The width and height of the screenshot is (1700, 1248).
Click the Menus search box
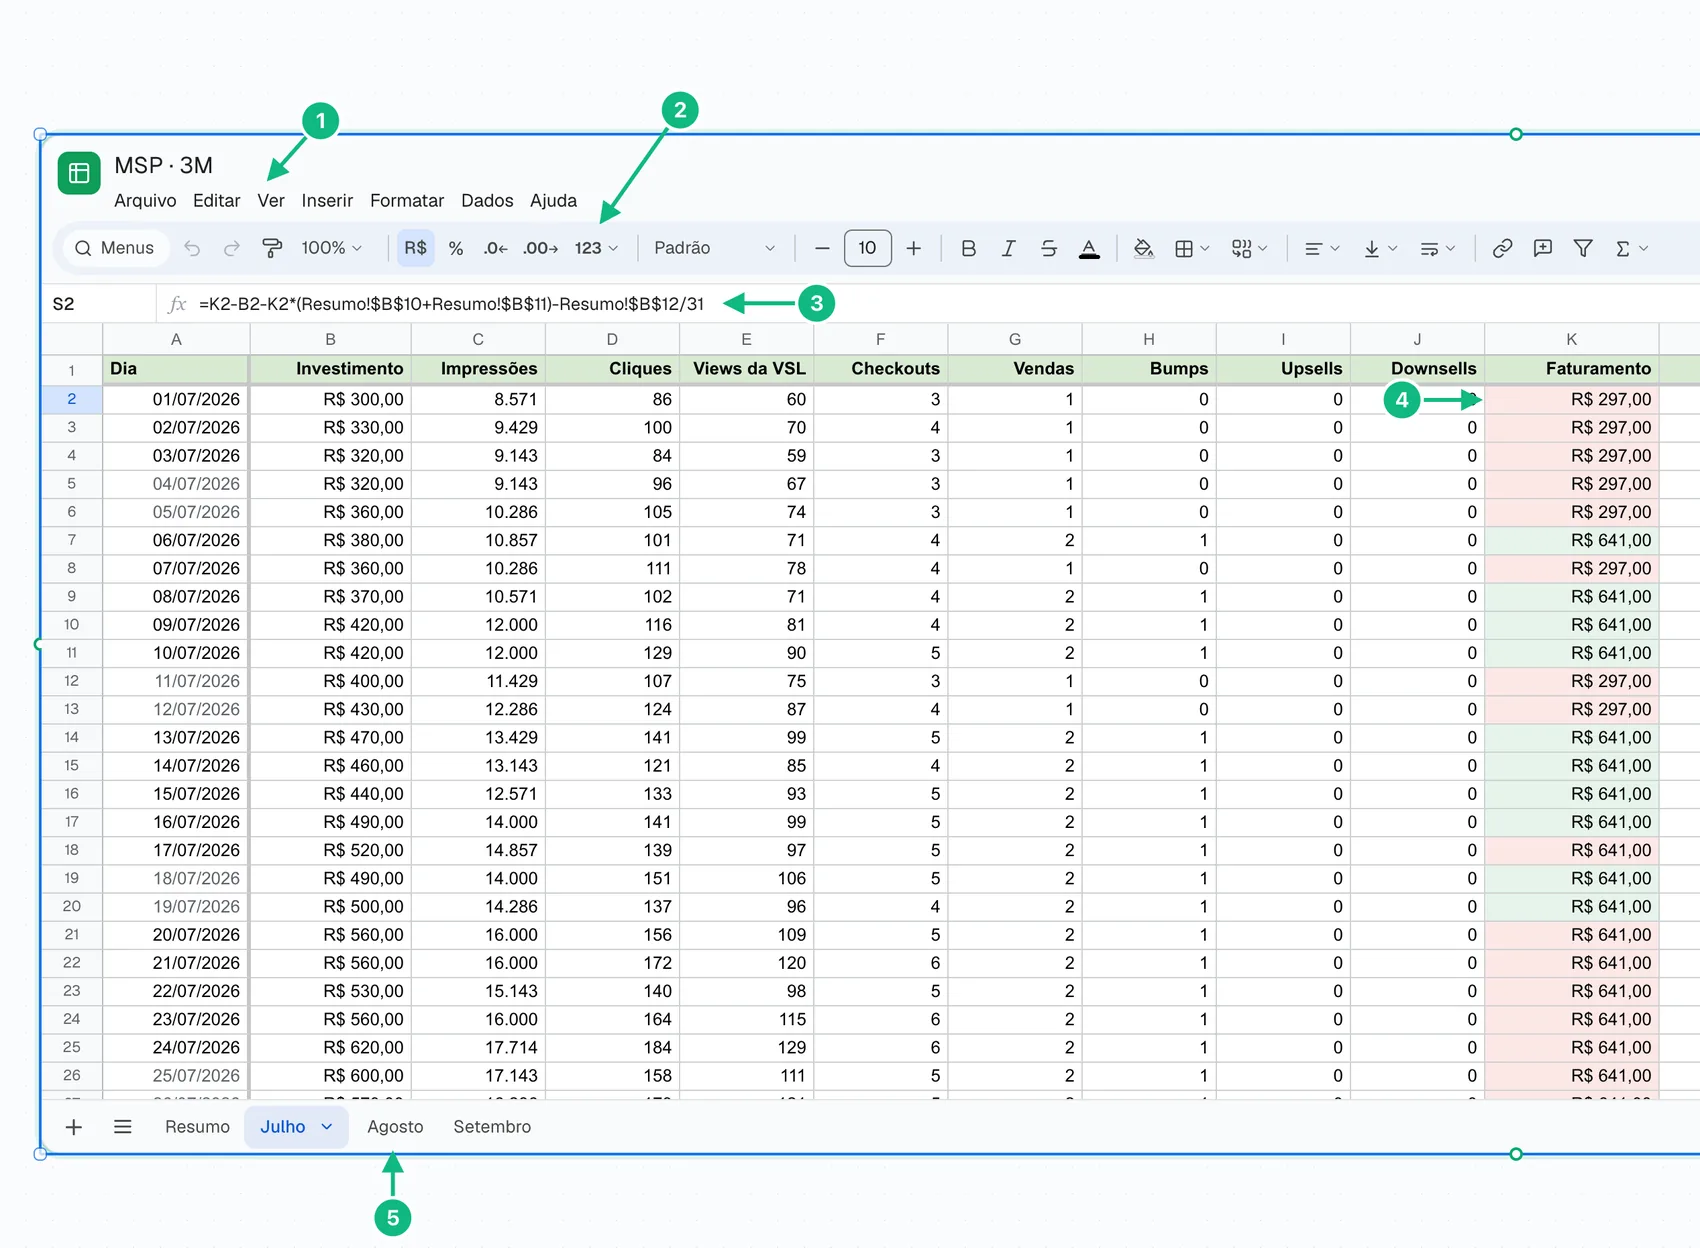115,248
